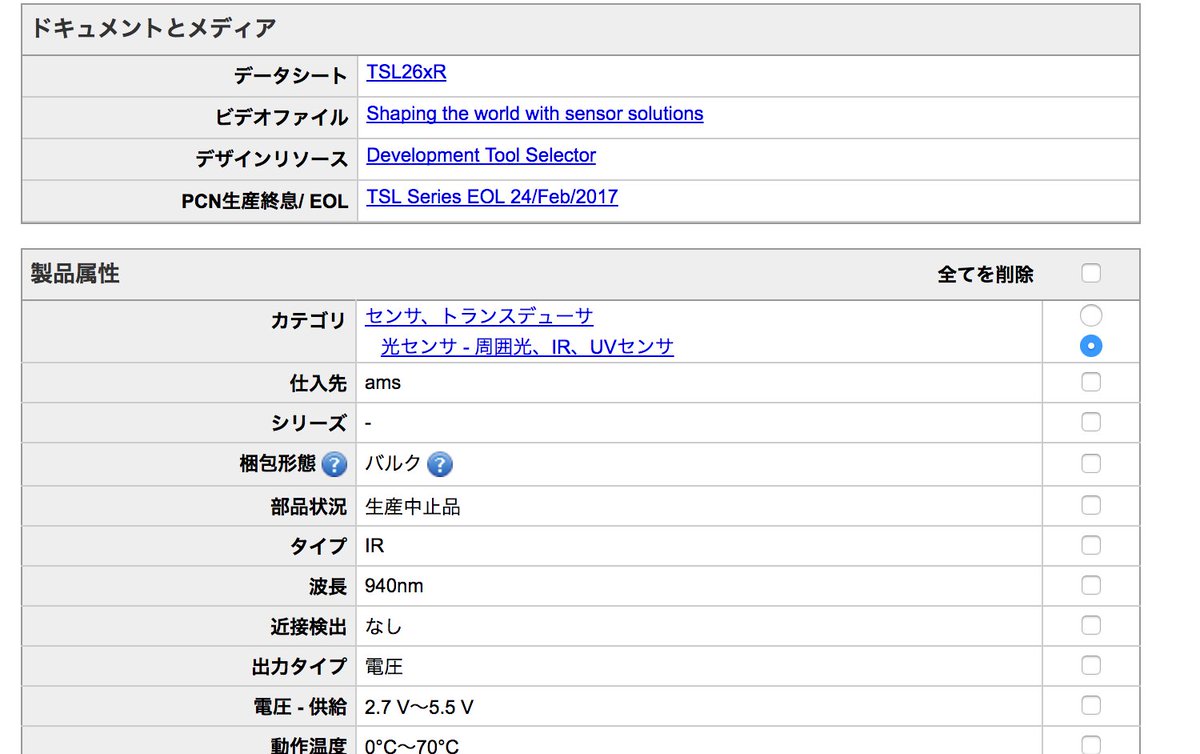Open the TSL26xR datasheet link
Screen dimensions: 1200x754
(406, 72)
